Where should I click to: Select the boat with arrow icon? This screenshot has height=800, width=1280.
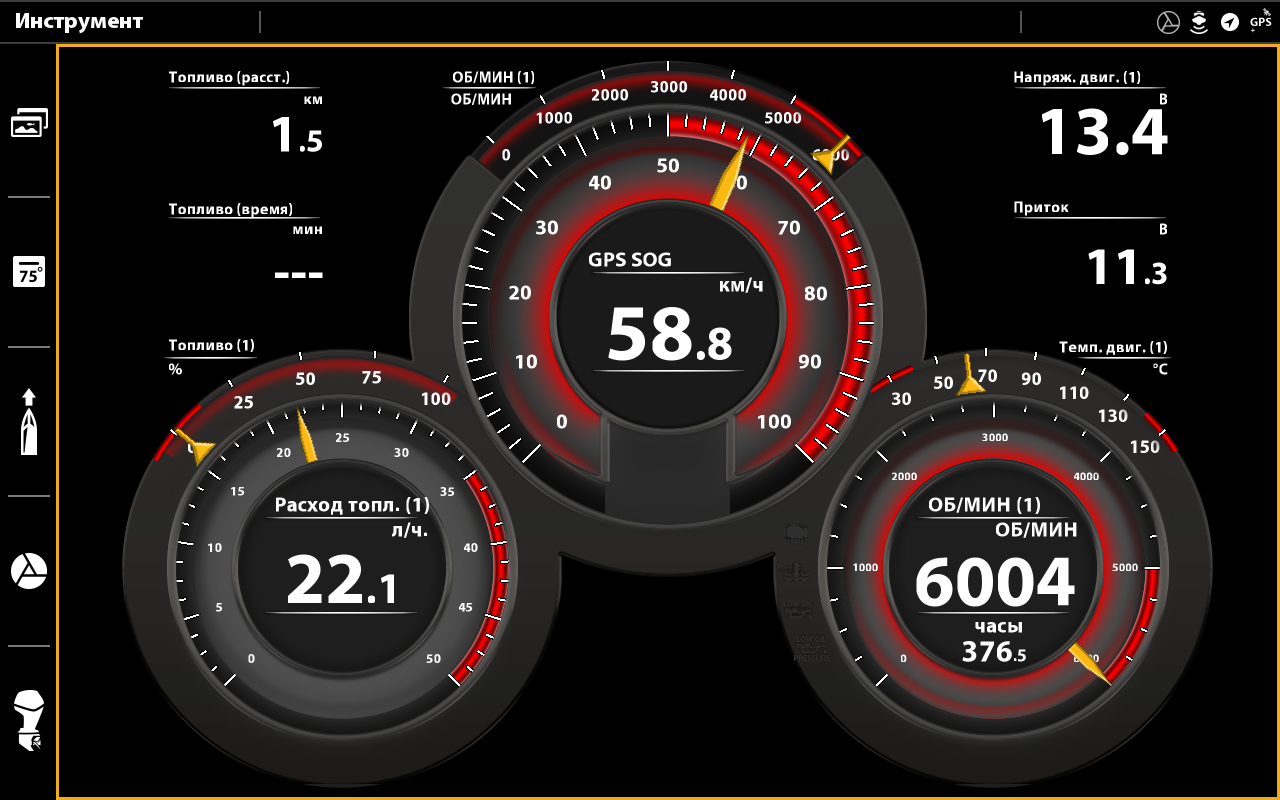(x=29, y=422)
